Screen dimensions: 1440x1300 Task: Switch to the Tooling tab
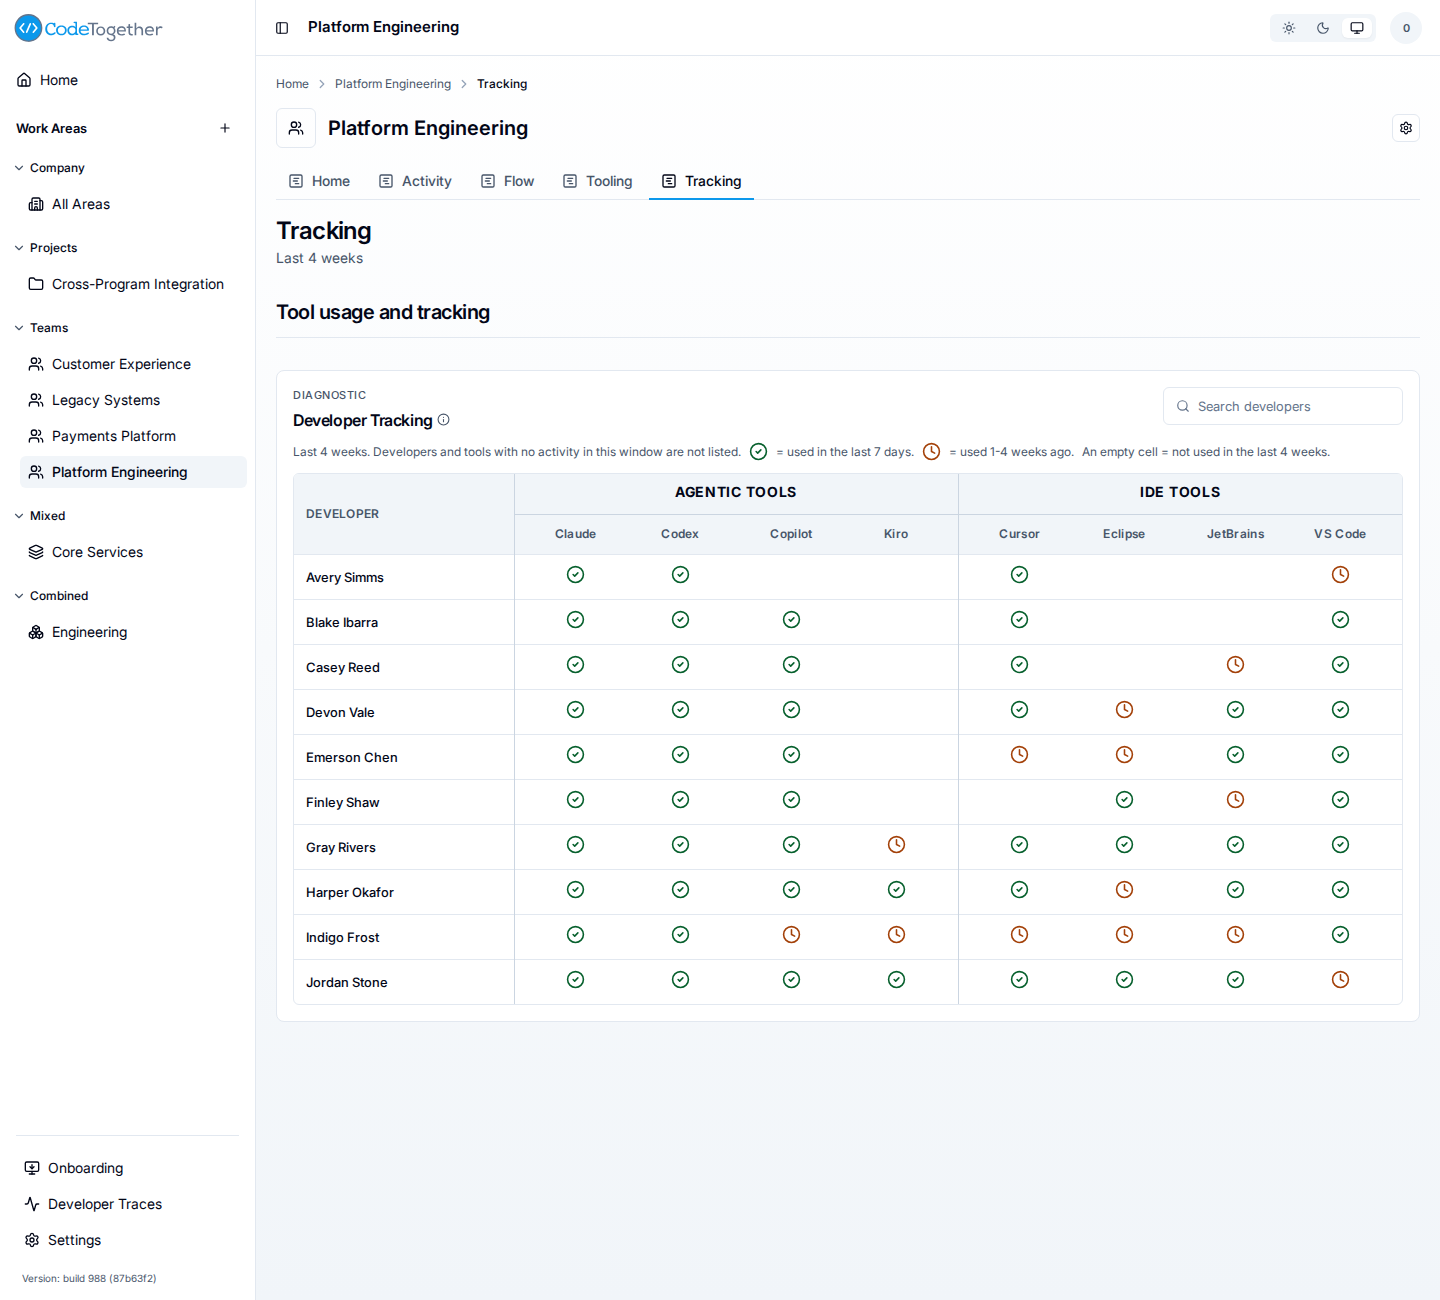[x=598, y=181]
